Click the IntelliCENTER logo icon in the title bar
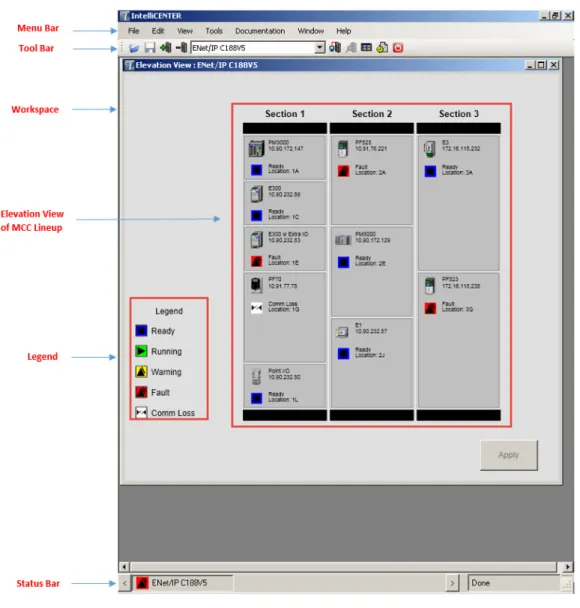The height and width of the screenshot is (608, 580). [124, 16]
